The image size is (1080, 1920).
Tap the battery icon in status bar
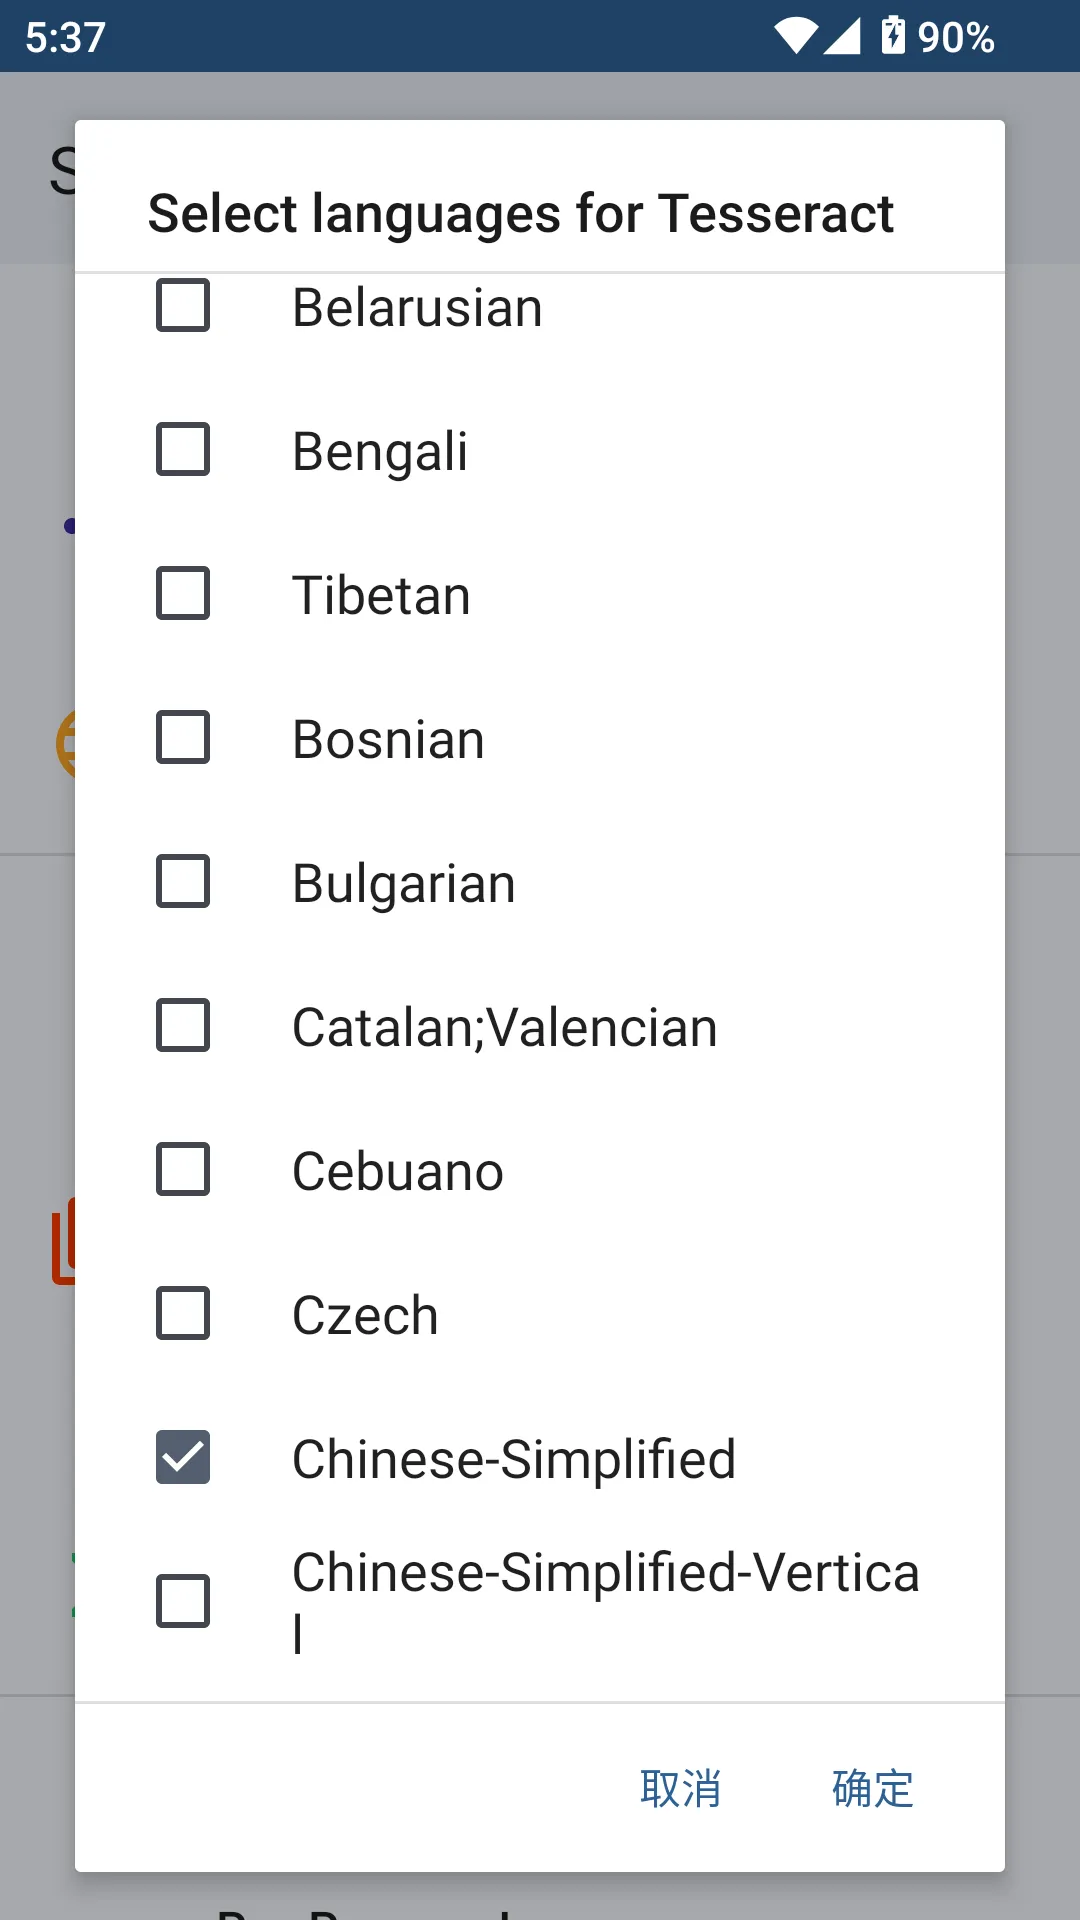click(x=893, y=36)
